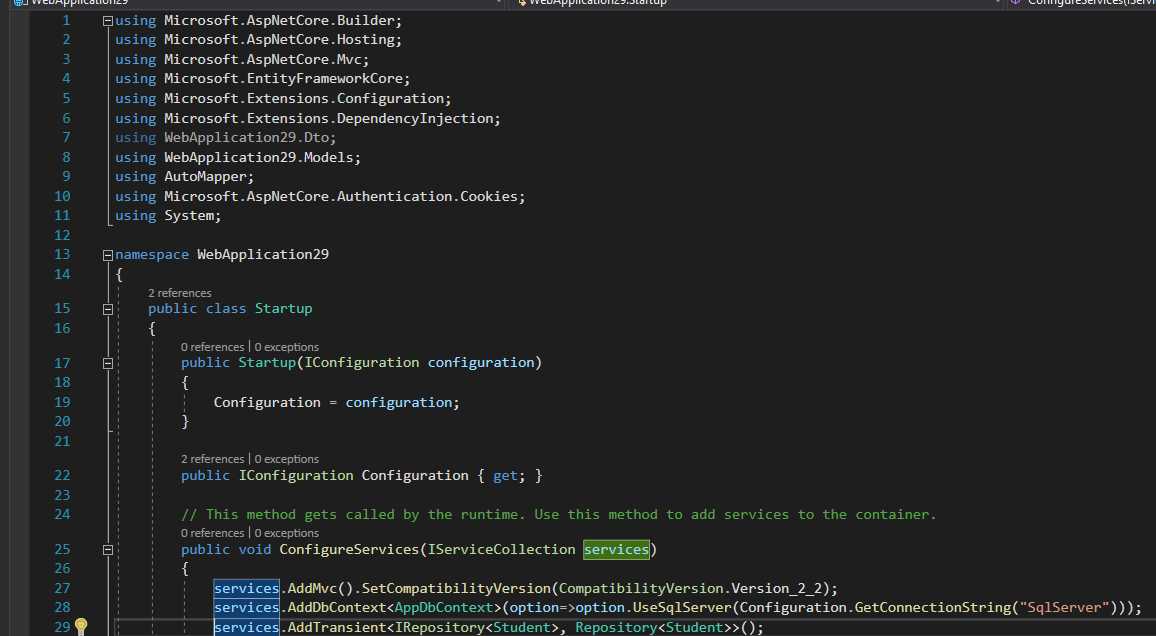
Task: Click 'UseSqlServer' on line 28
Action: pyautogui.click(x=682, y=607)
